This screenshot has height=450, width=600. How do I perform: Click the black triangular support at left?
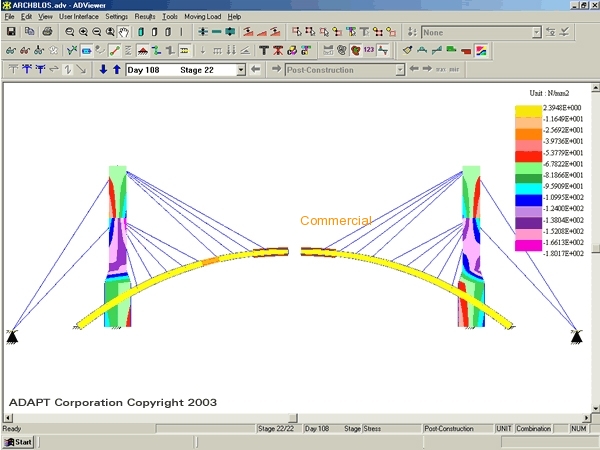[12, 337]
